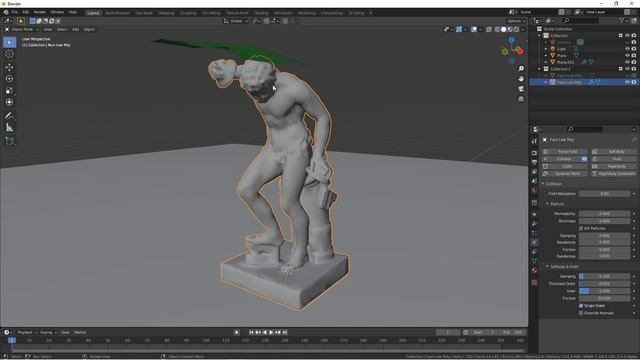Switch to the Modeling workspace tab
Viewport: 640px width, 360px height.
166,13
